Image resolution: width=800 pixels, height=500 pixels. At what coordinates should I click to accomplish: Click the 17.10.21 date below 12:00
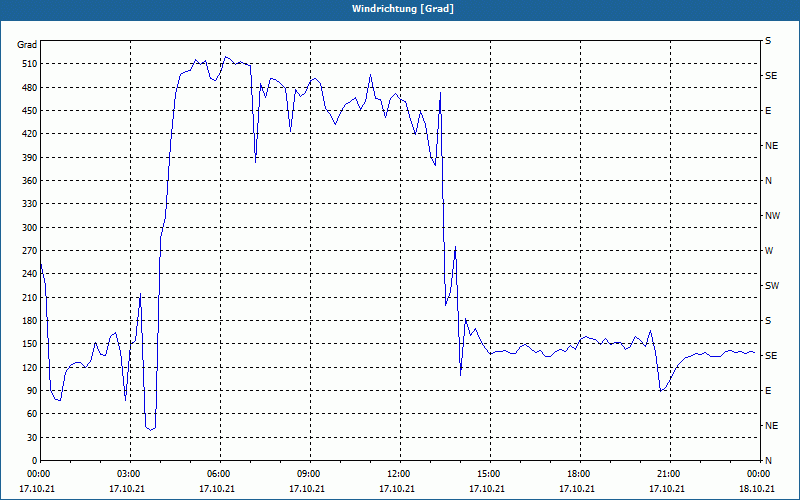click(x=397, y=489)
